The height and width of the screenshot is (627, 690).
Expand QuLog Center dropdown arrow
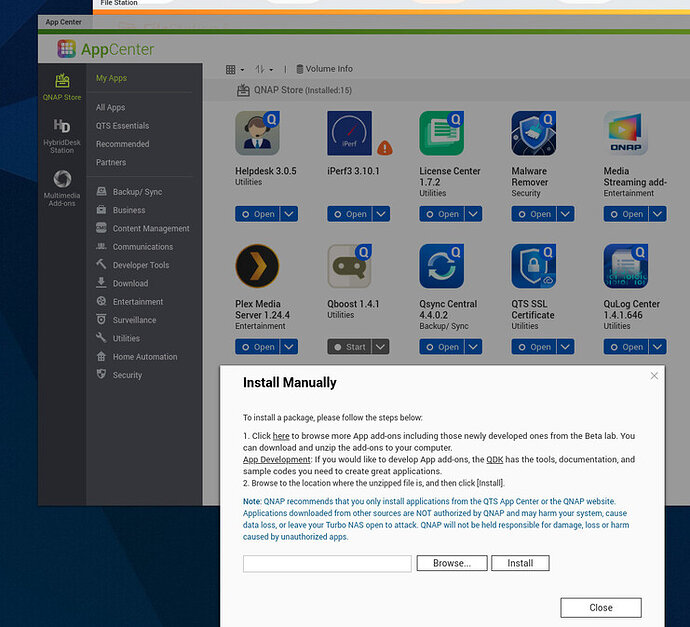(x=657, y=347)
